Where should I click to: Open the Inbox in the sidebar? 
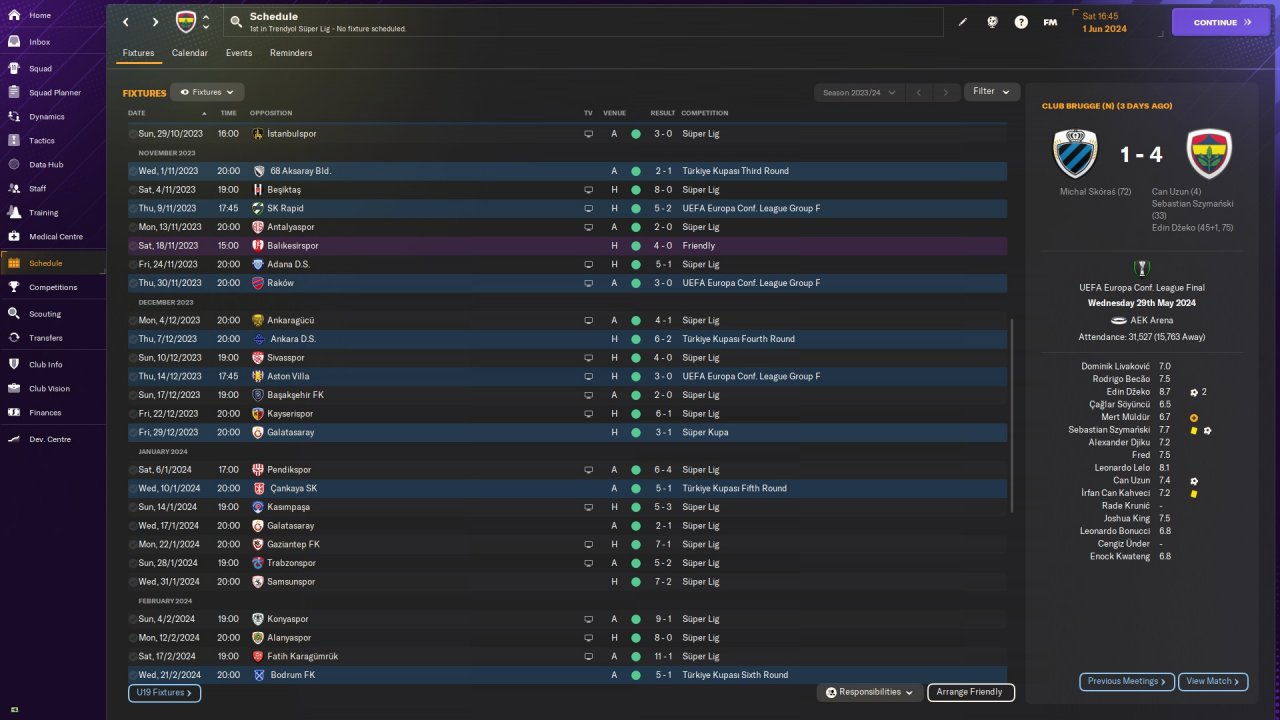click(x=40, y=42)
